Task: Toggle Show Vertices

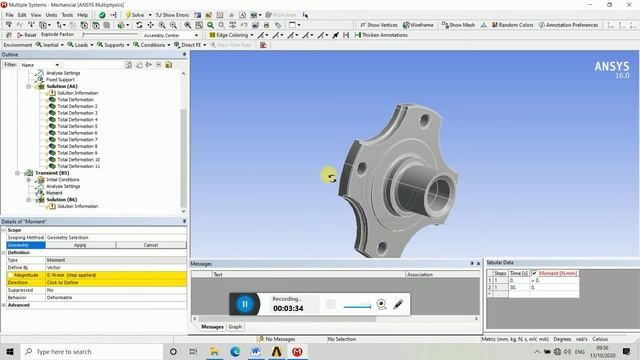Action: click(x=378, y=25)
